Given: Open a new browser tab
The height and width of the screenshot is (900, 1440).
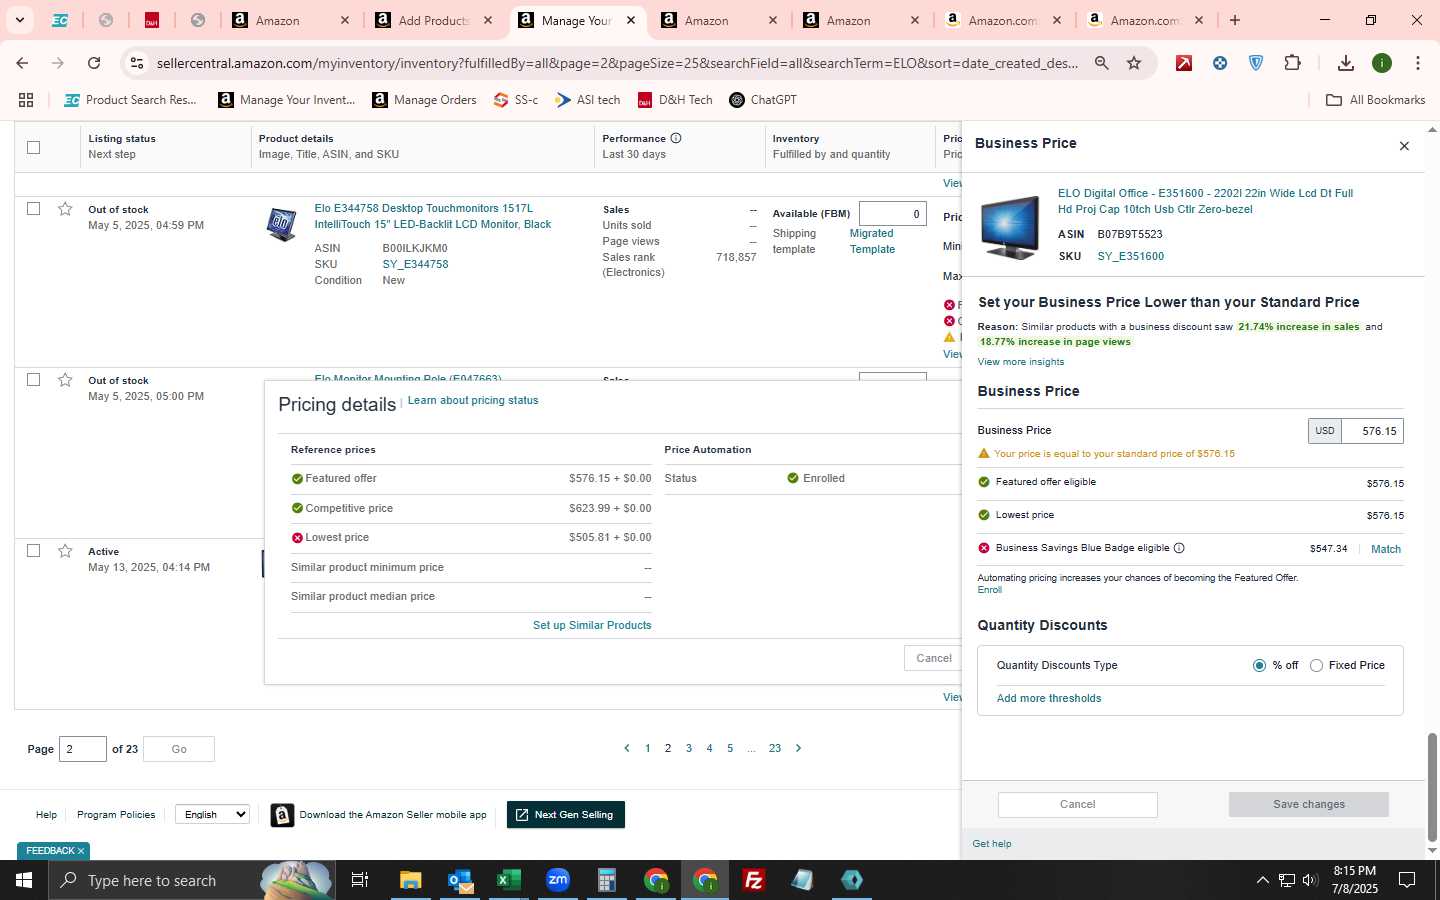Looking at the screenshot, I should tap(1235, 20).
